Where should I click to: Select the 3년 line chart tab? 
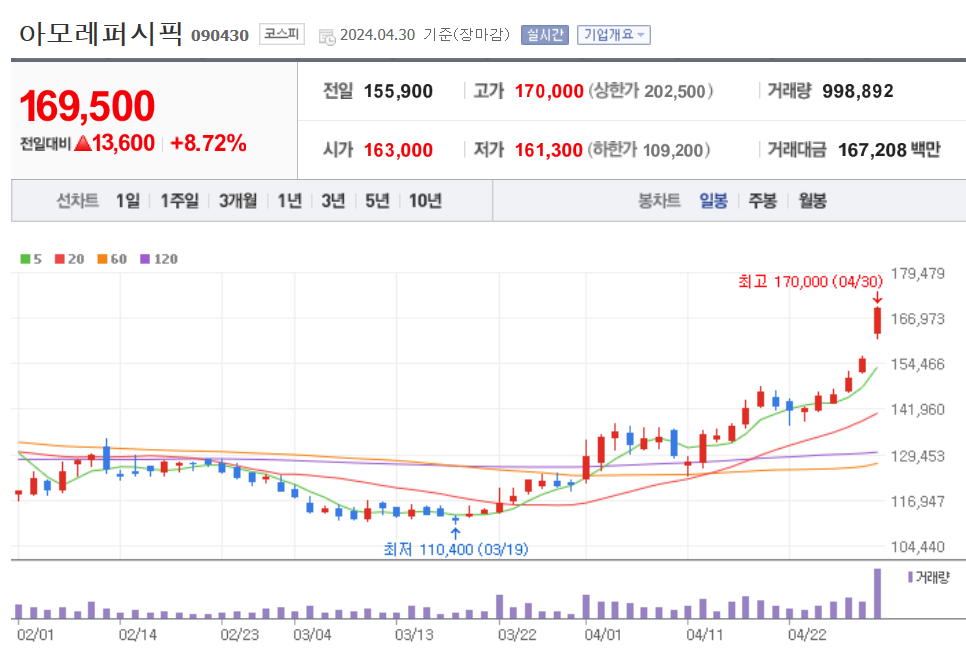333,201
